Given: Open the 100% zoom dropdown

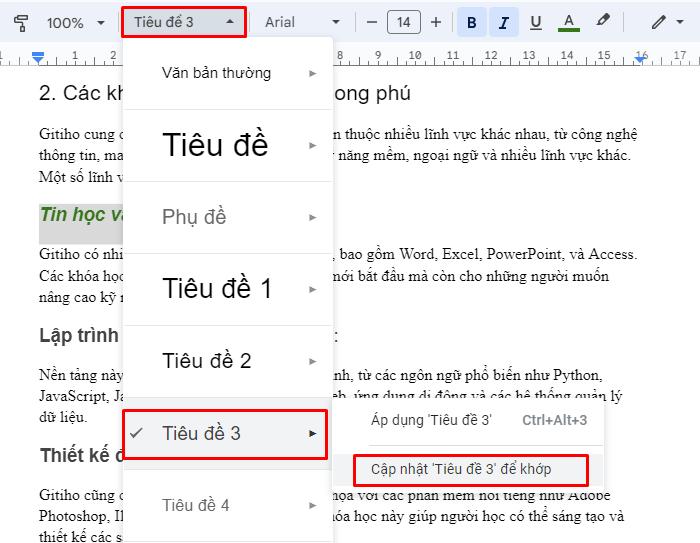Looking at the screenshot, I should (x=75, y=22).
